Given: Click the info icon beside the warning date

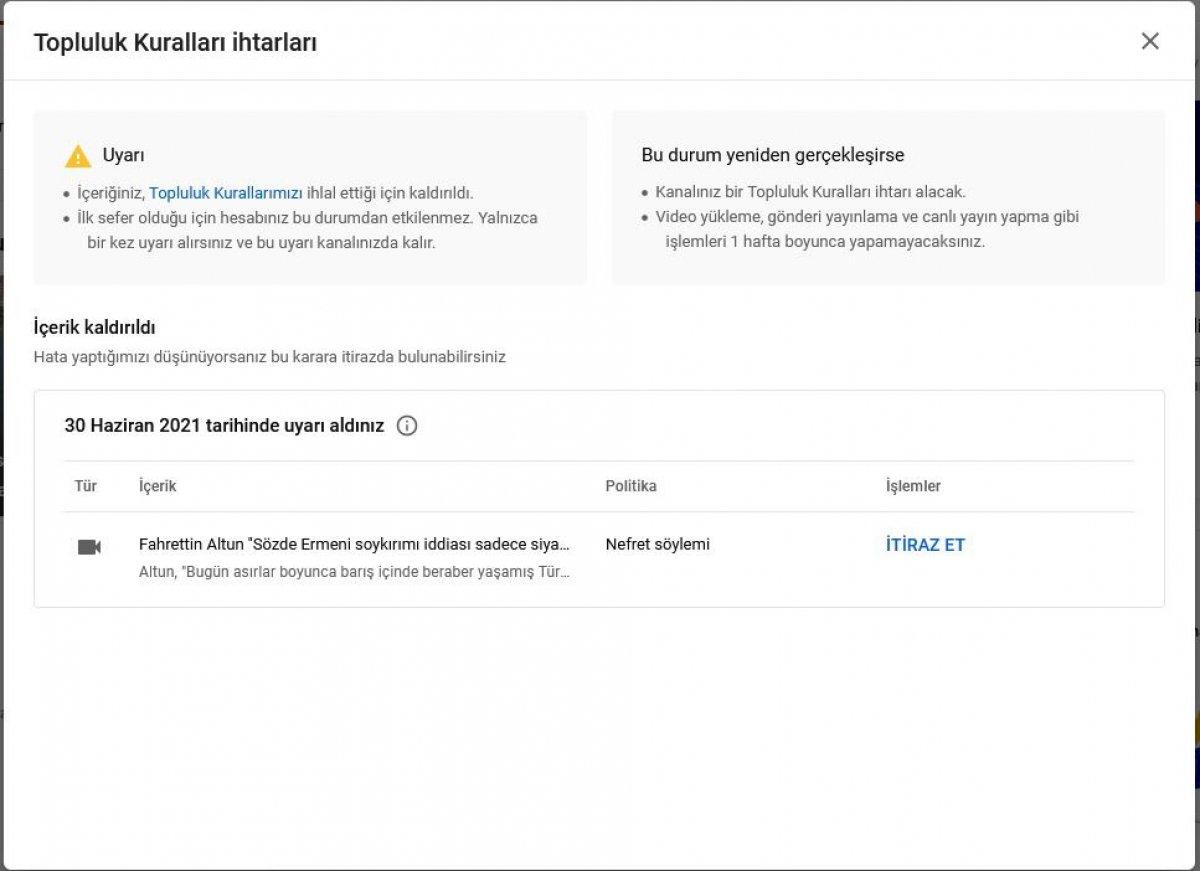Looking at the screenshot, I should tap(407, 426).
